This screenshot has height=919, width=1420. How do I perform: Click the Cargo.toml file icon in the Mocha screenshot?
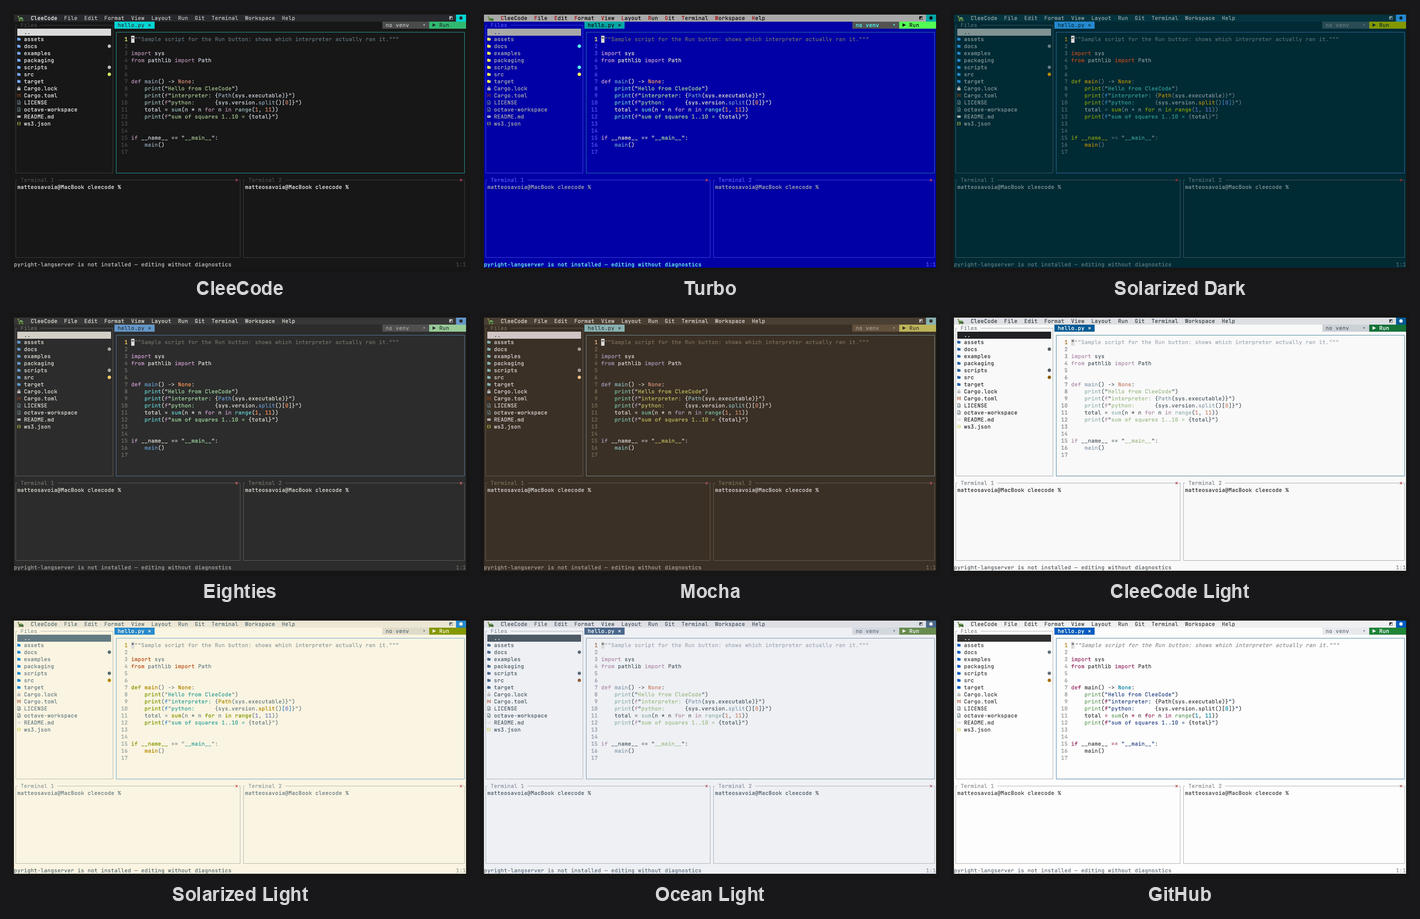pos(489,399)
